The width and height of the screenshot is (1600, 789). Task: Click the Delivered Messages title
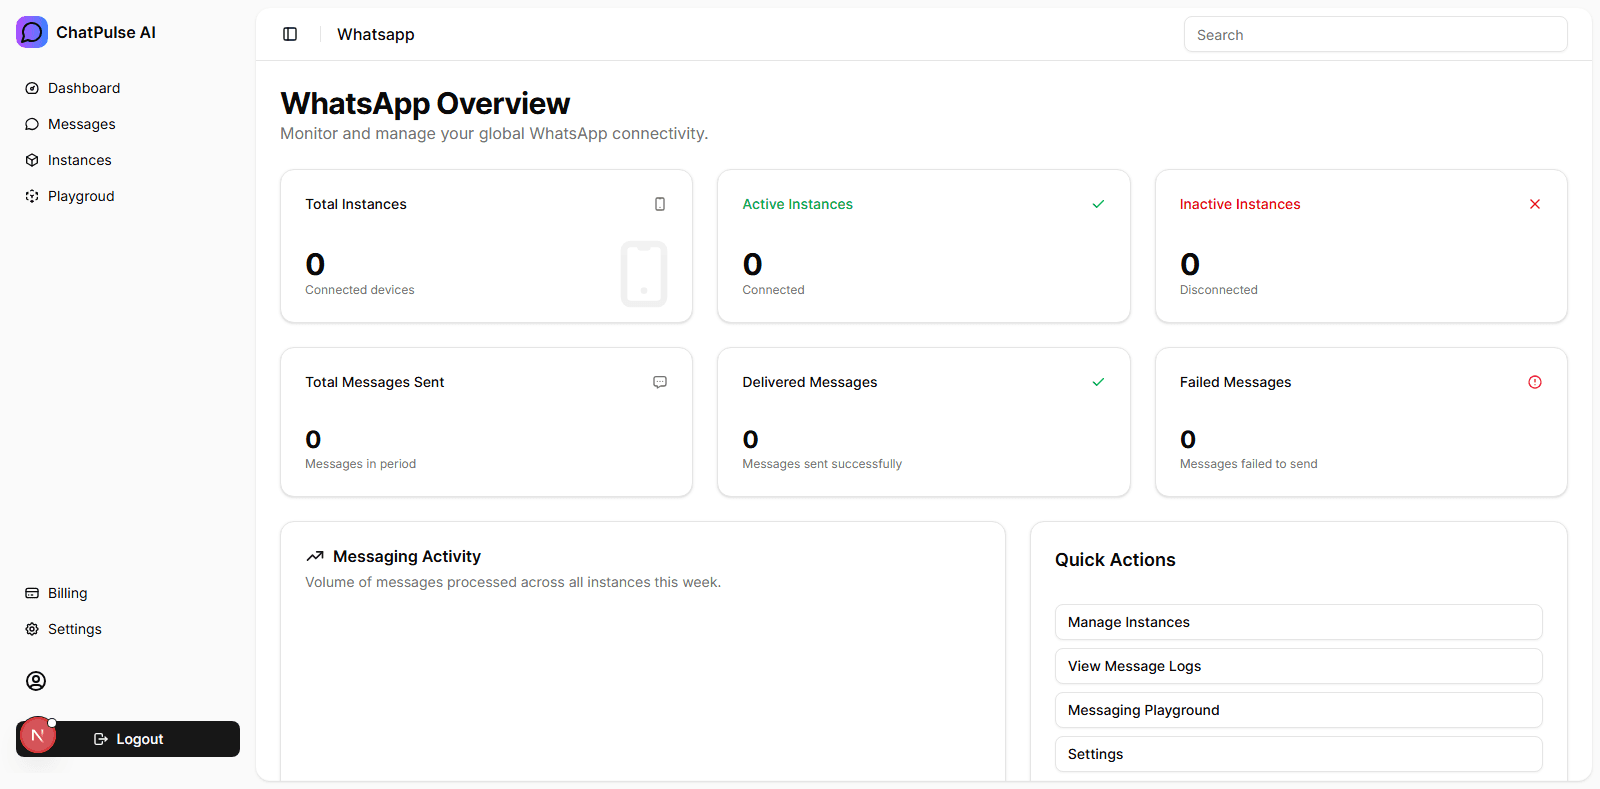tap(810, 382)
